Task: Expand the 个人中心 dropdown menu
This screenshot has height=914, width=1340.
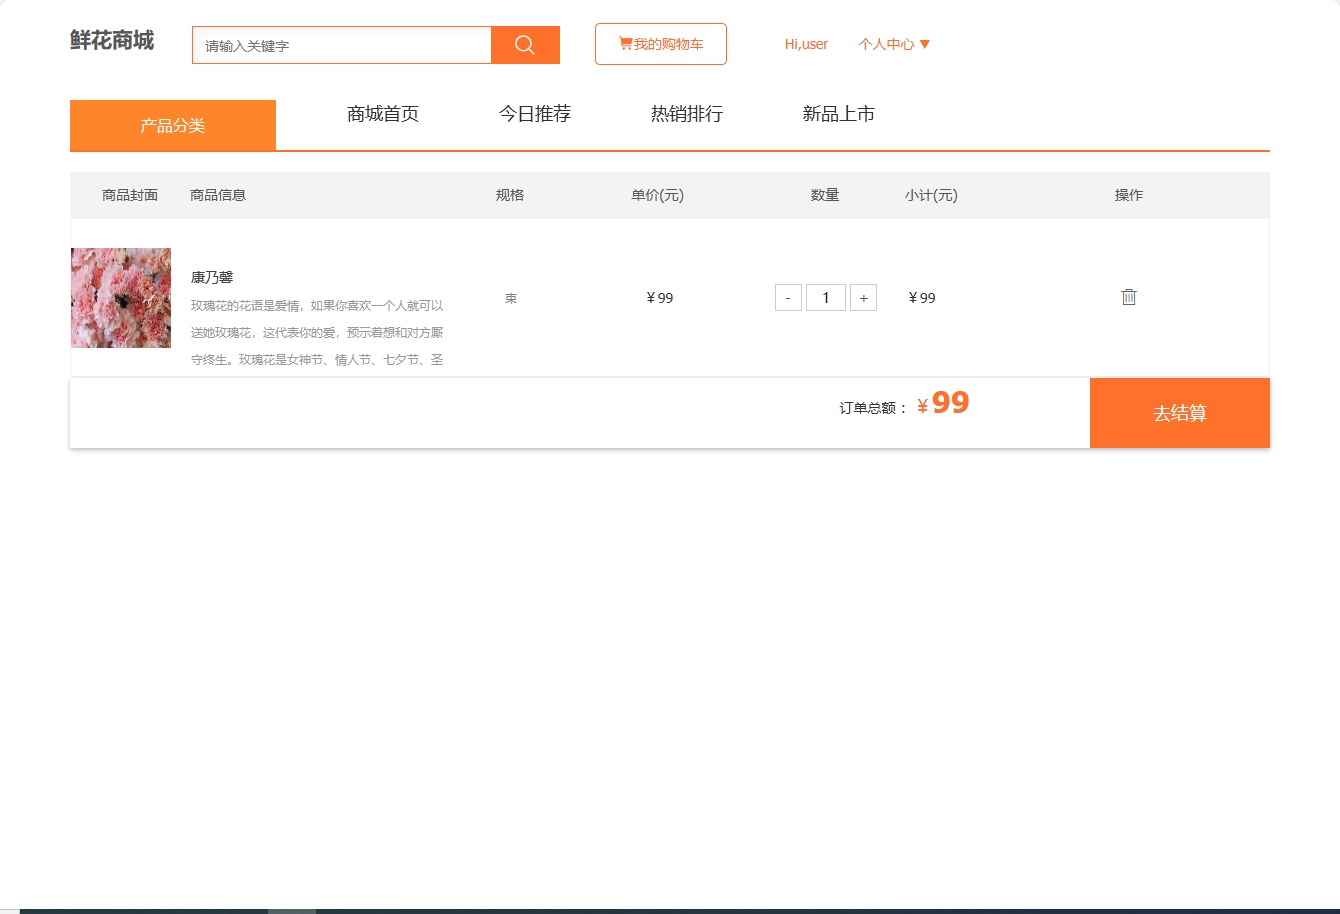Action: 894,44
